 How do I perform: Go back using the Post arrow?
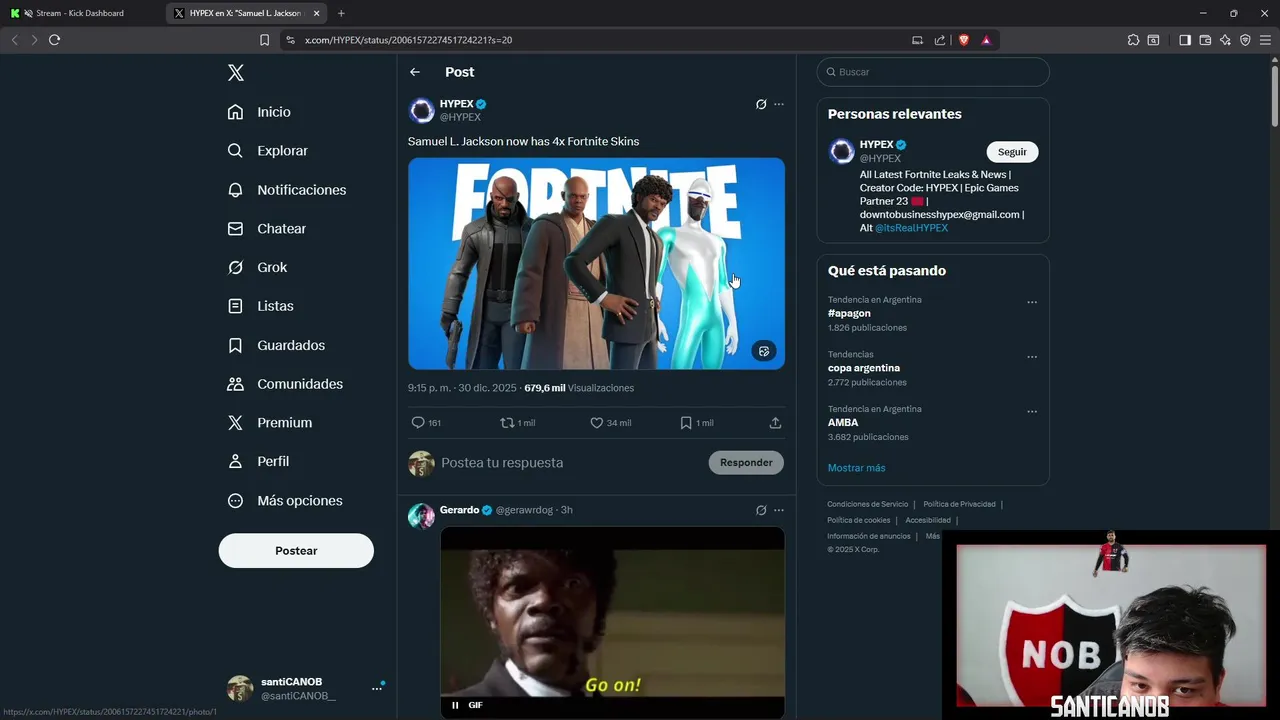pyautogui.click(x=415, y=72)
